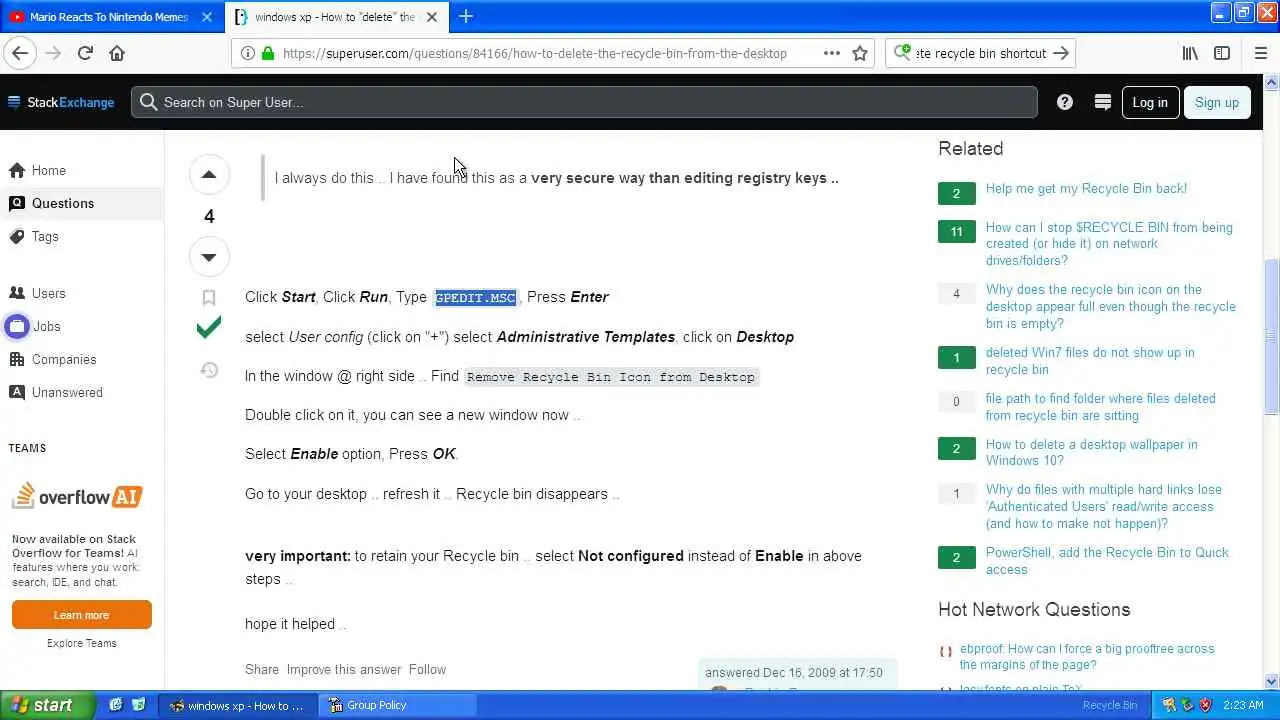Click the Windows Start button
The height and width of the screenshot is (720, 1280).
(47, 705)
